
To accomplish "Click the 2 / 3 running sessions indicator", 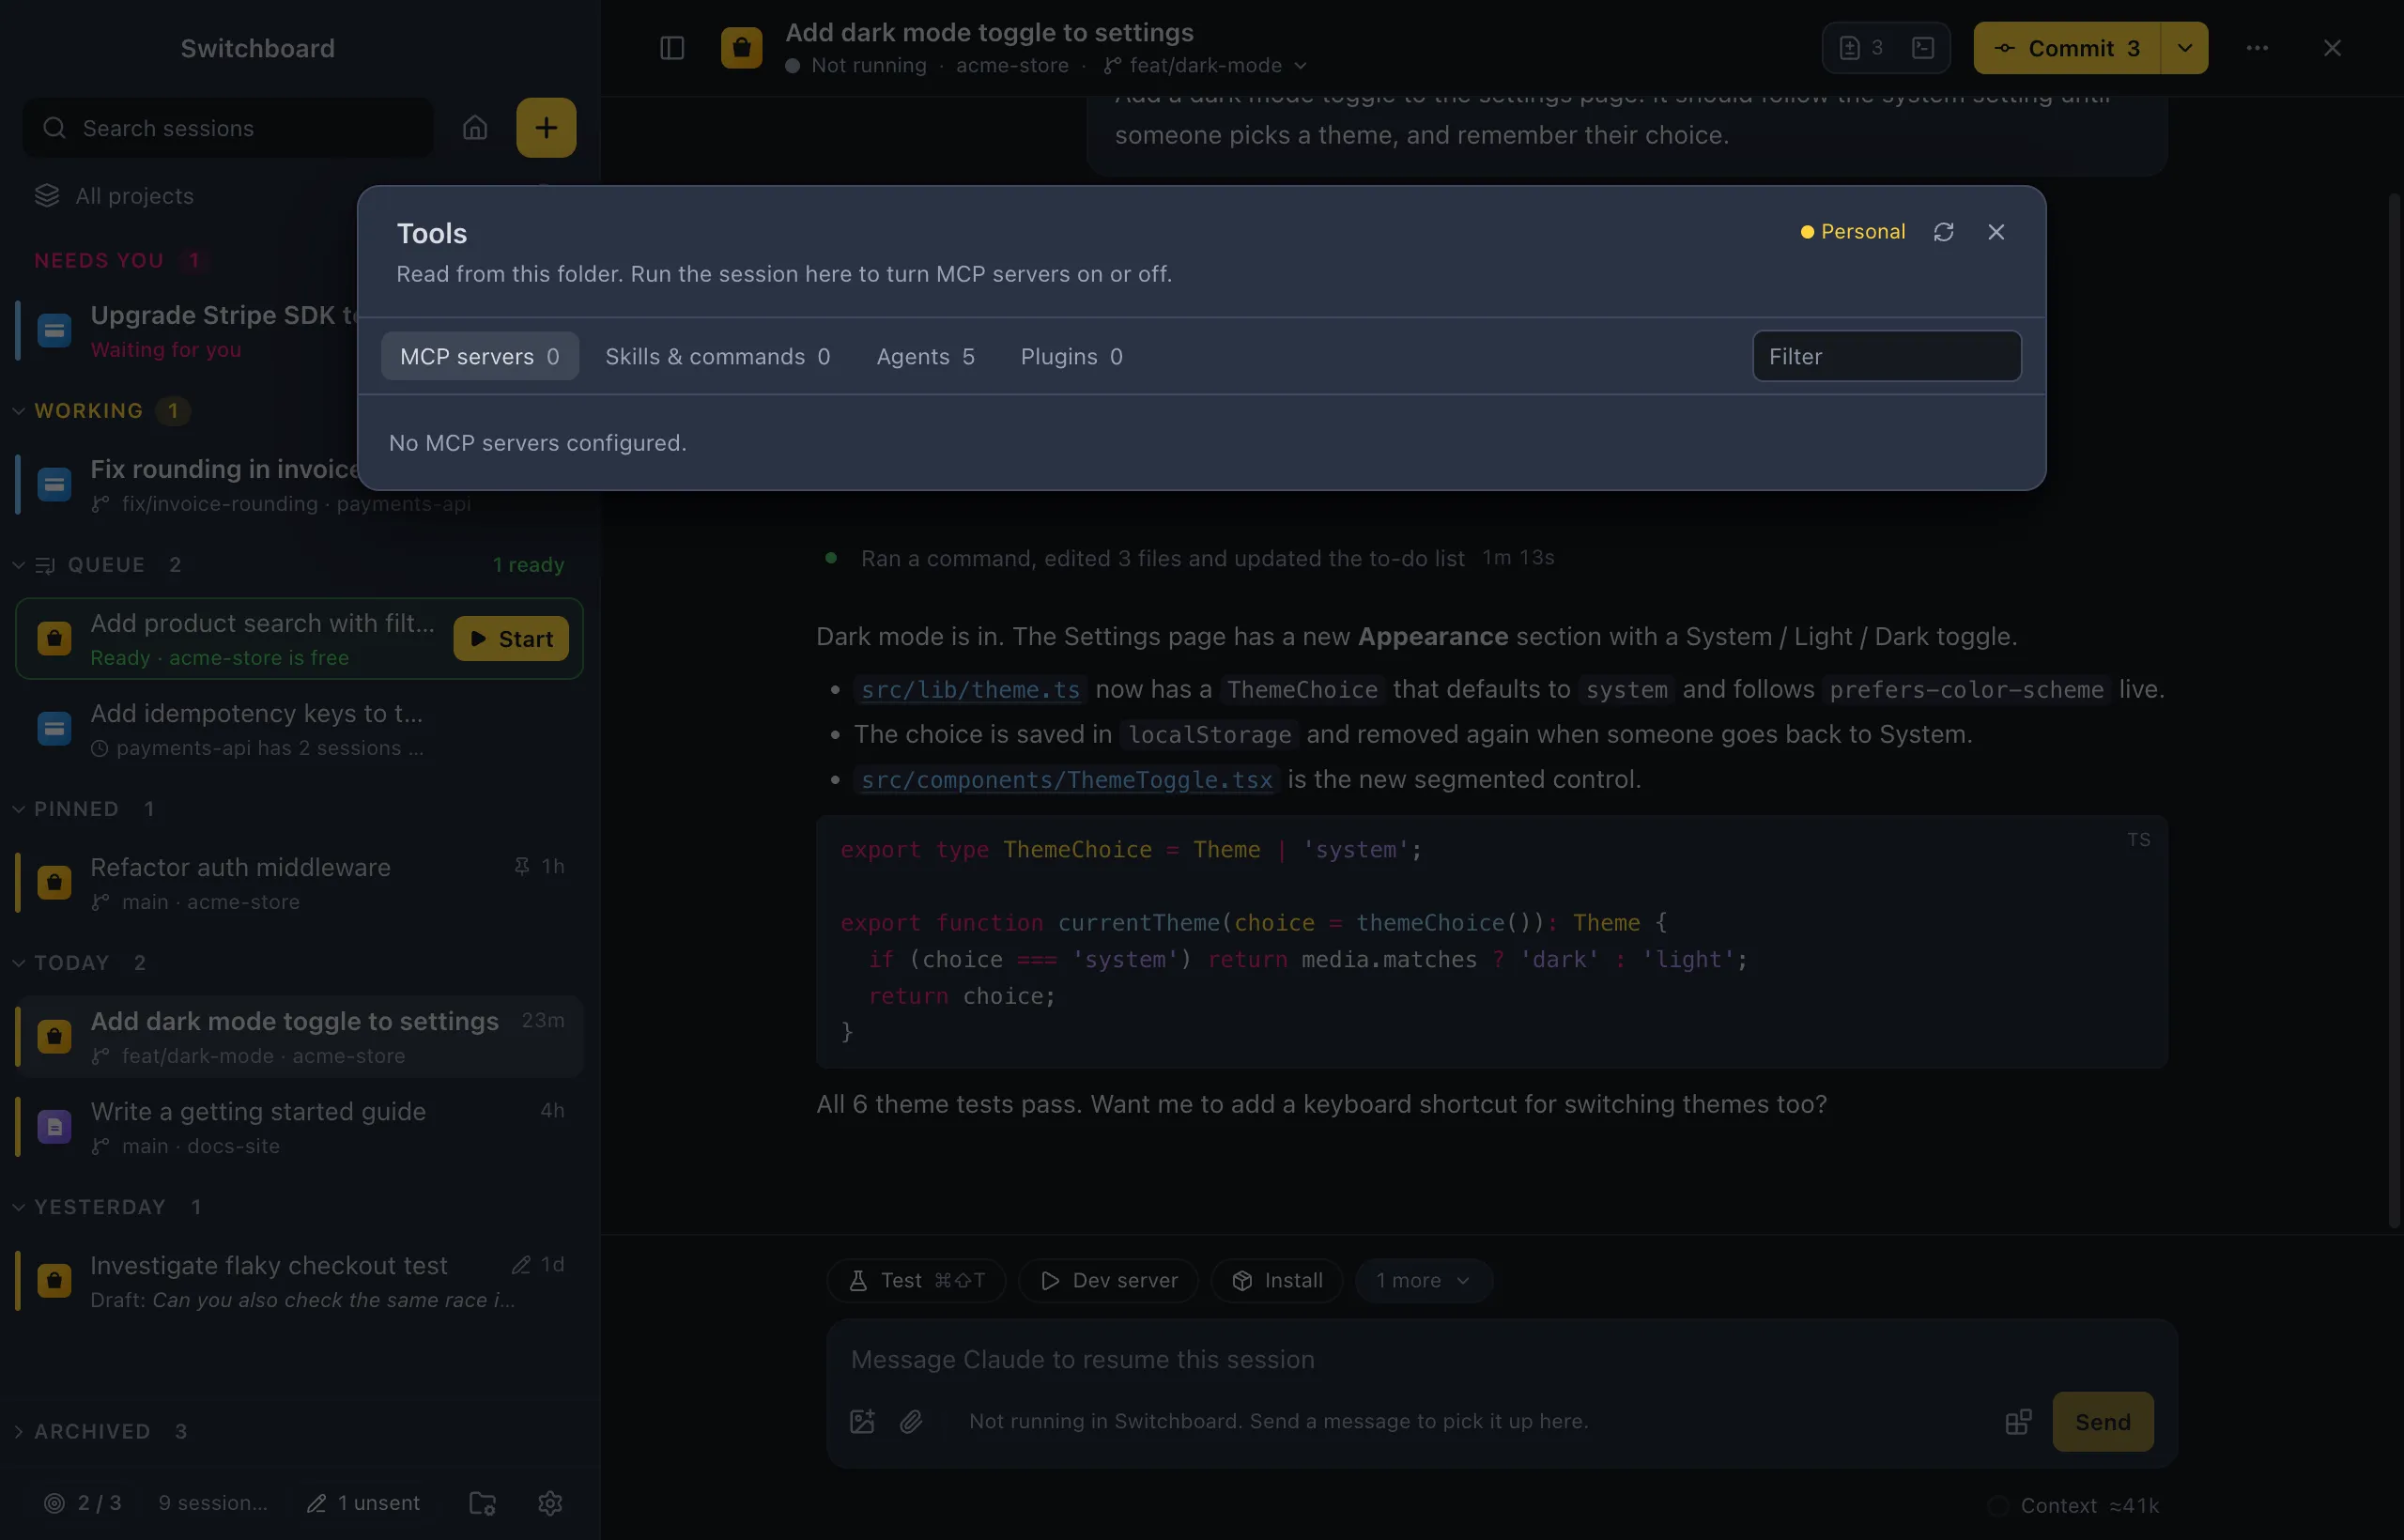I will point(83,1503).
